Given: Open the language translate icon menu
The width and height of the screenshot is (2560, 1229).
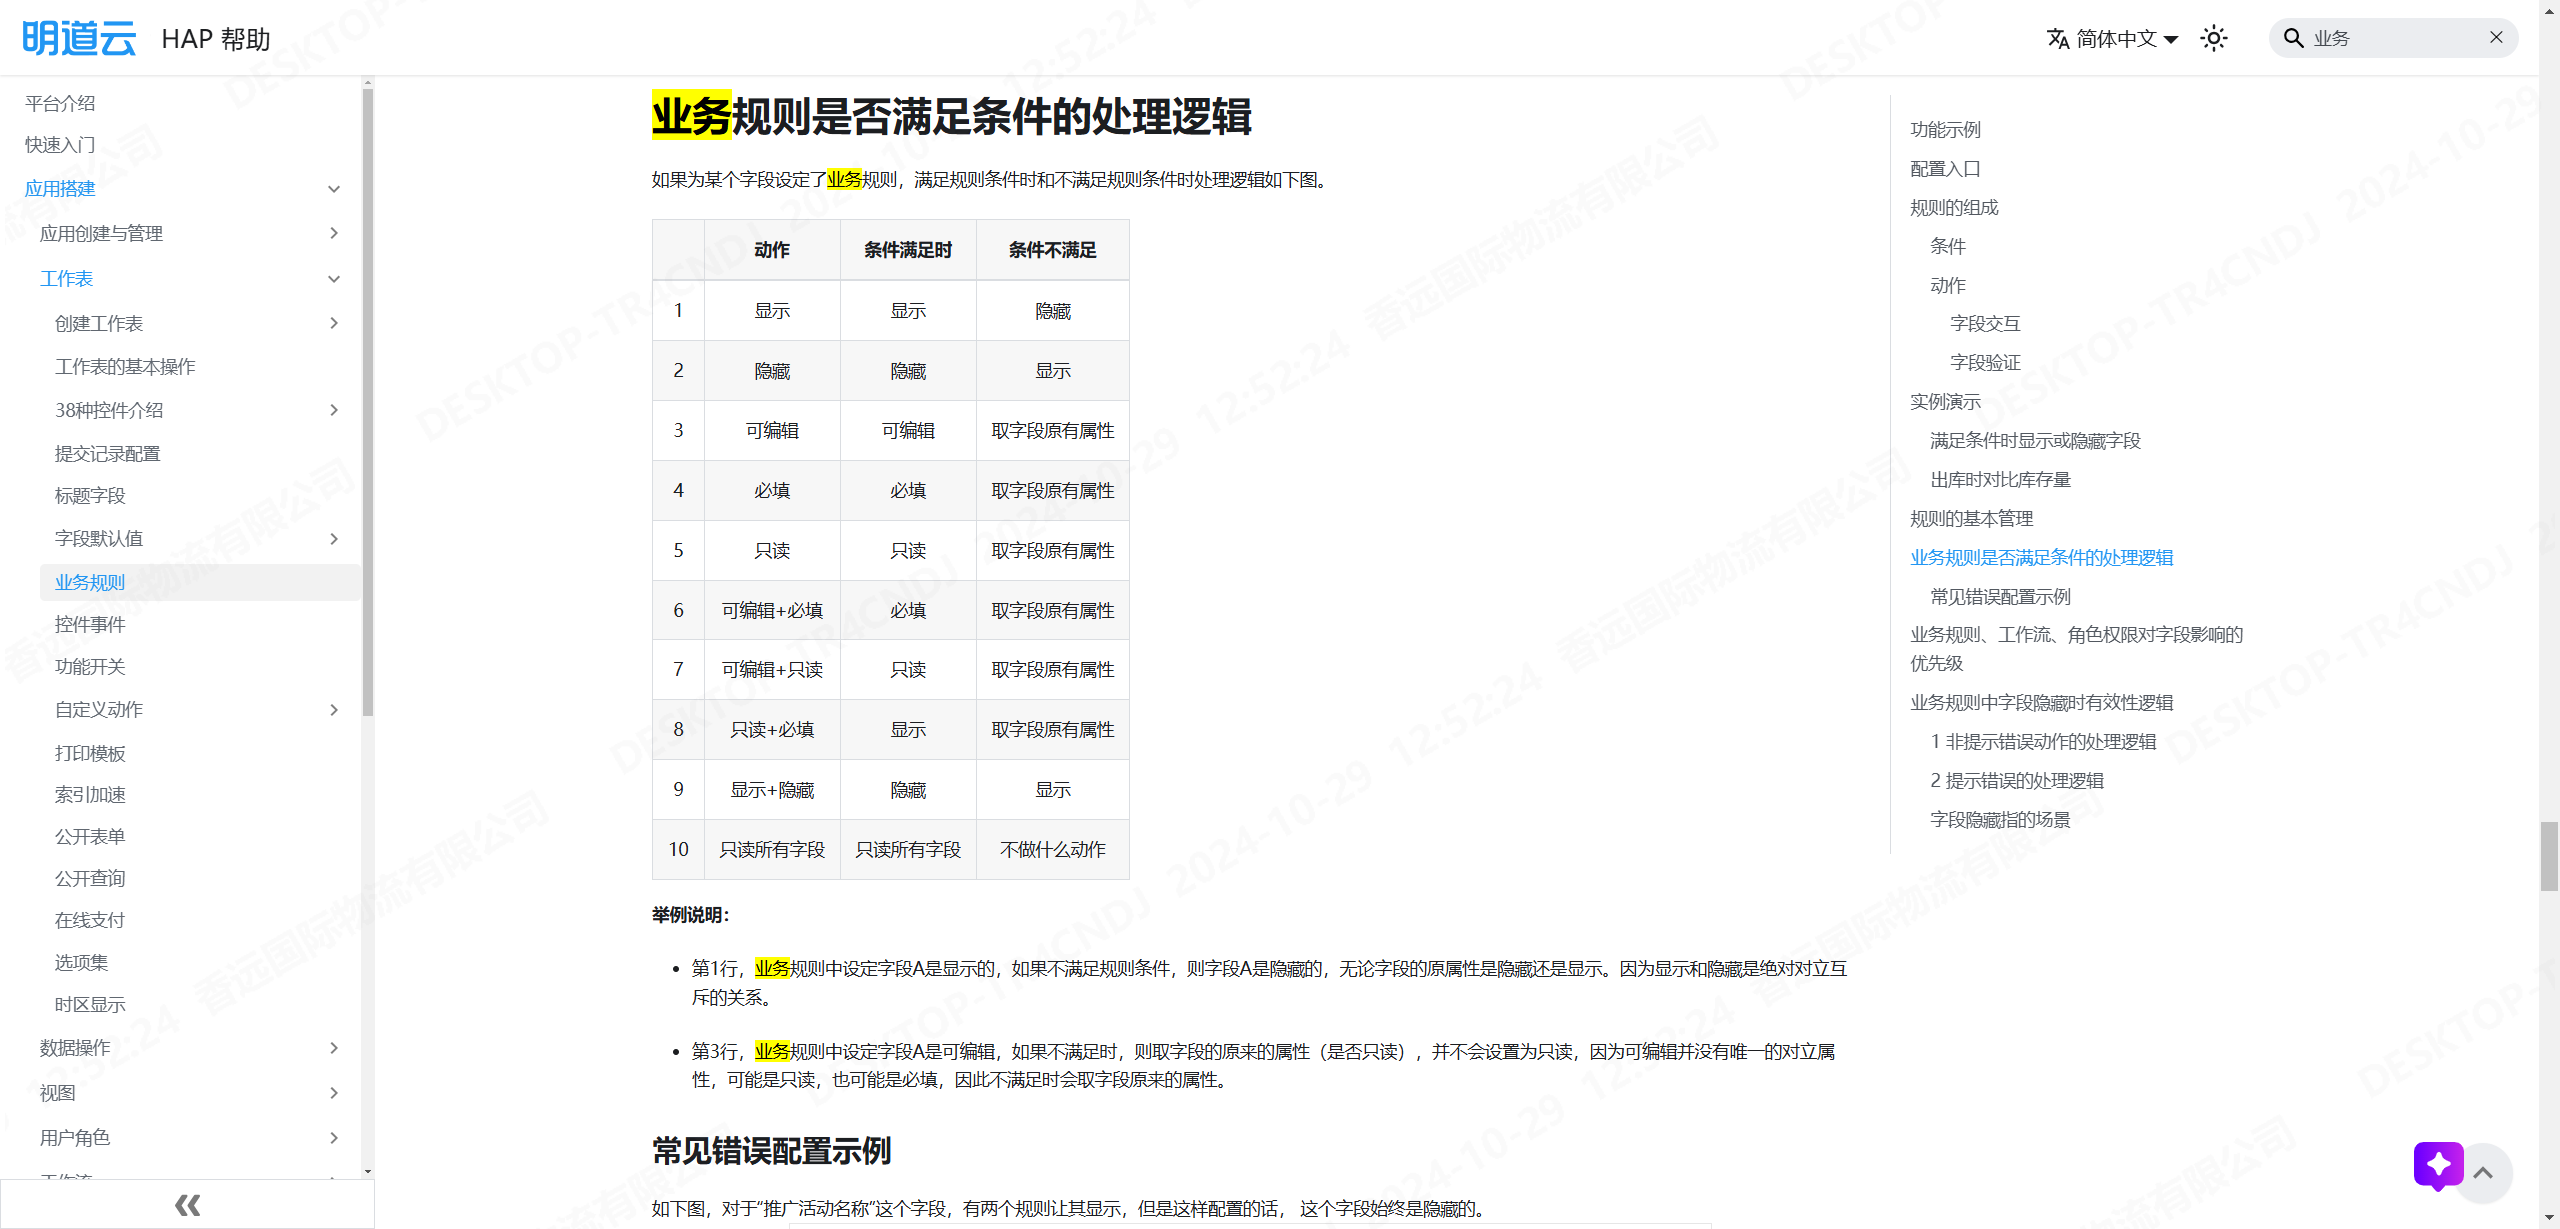Looking at the screenshot, I should [x=2058, y=39].
